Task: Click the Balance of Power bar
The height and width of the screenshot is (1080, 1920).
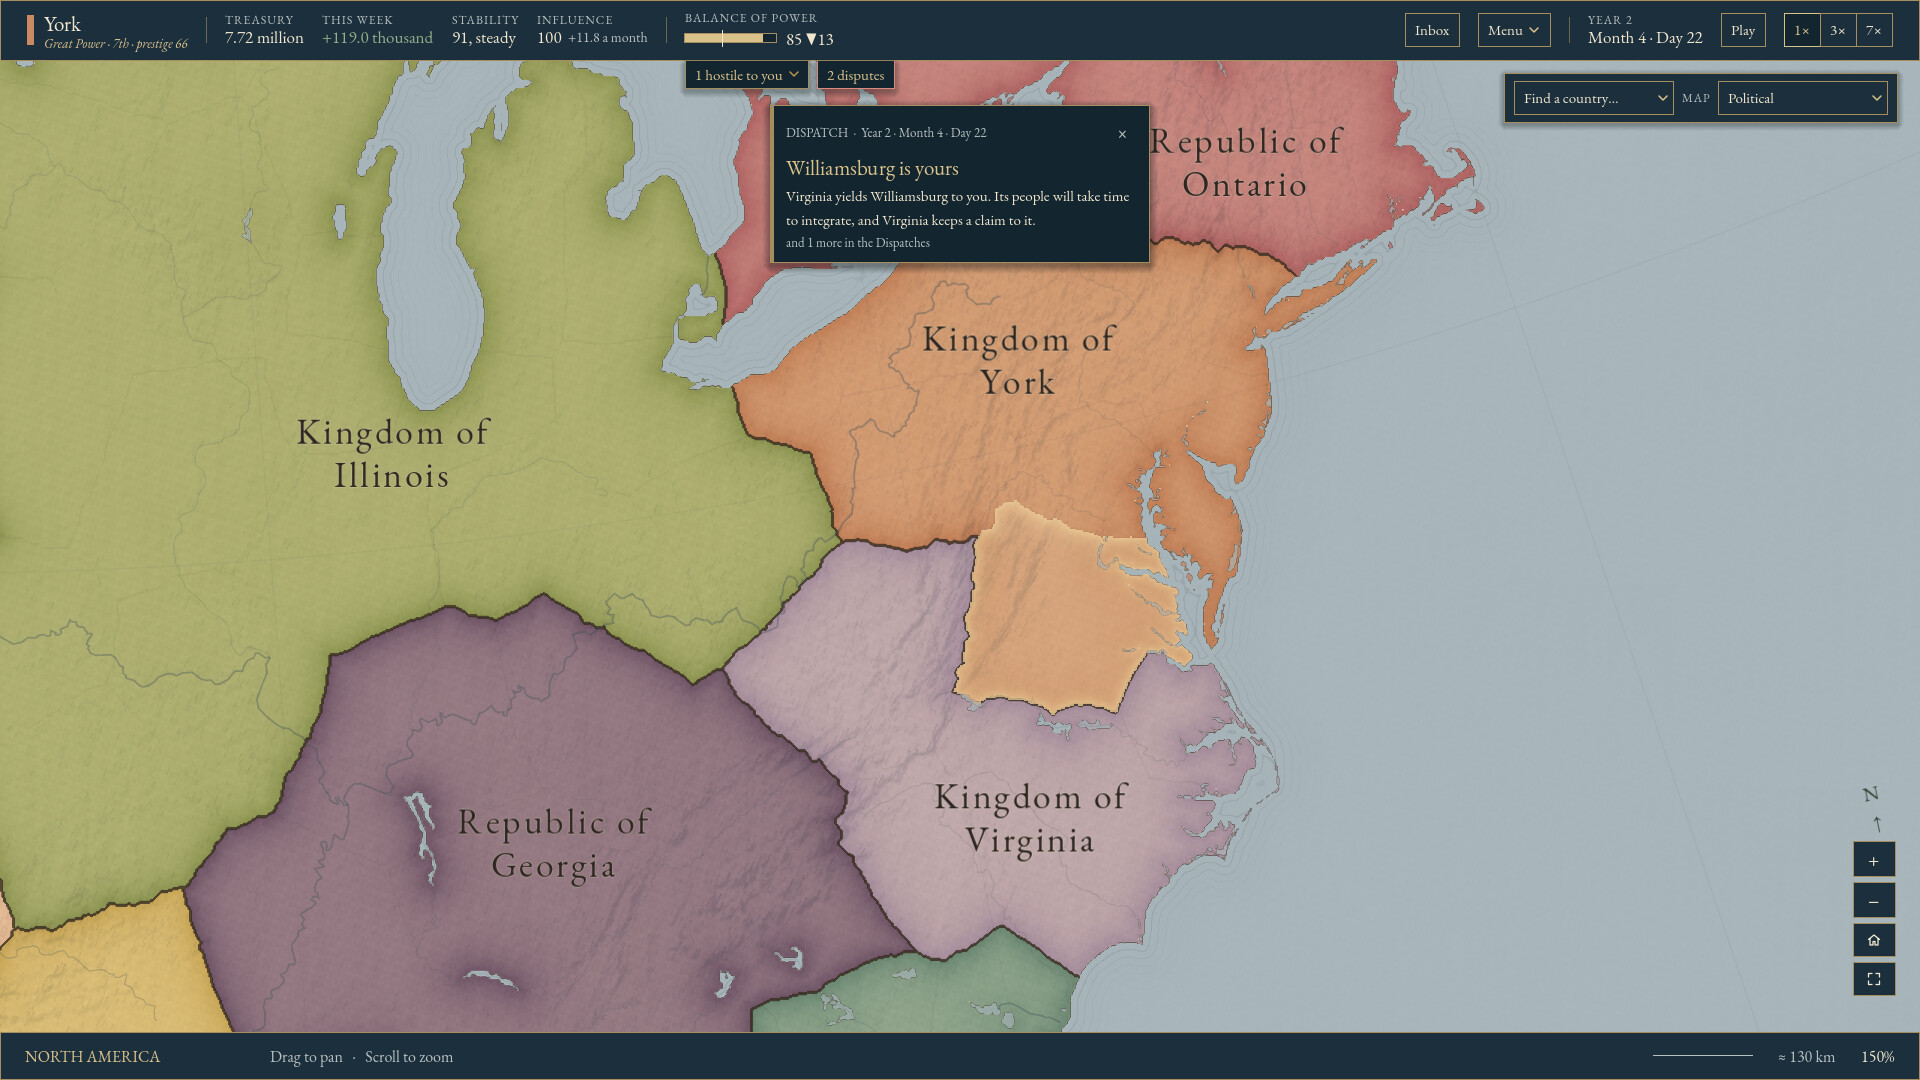Action: point(730,38)
